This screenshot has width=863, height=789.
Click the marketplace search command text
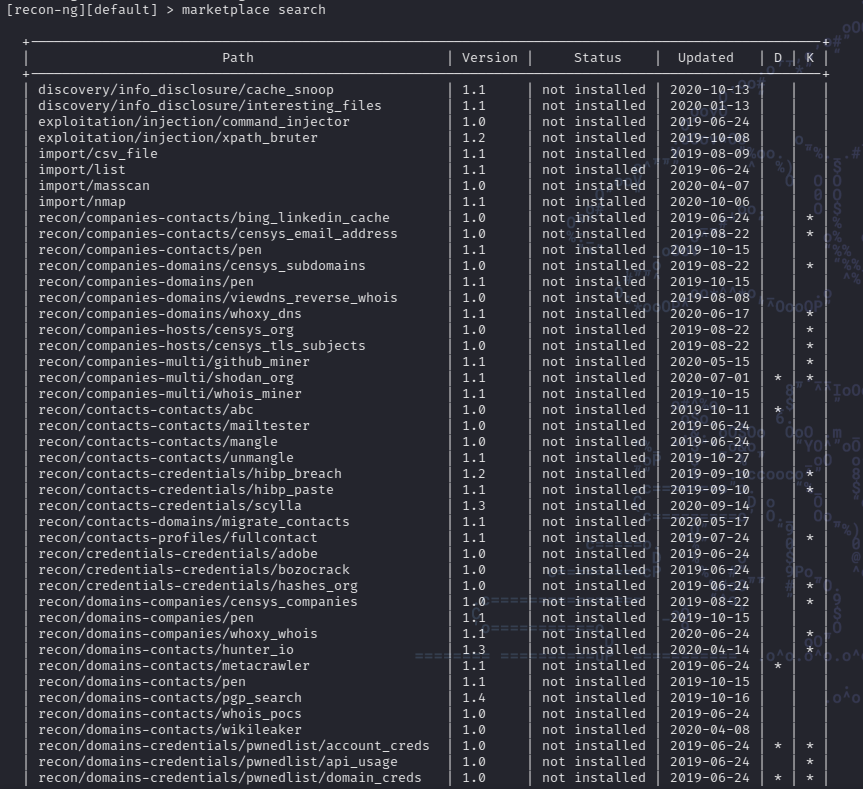click(253, 9)
